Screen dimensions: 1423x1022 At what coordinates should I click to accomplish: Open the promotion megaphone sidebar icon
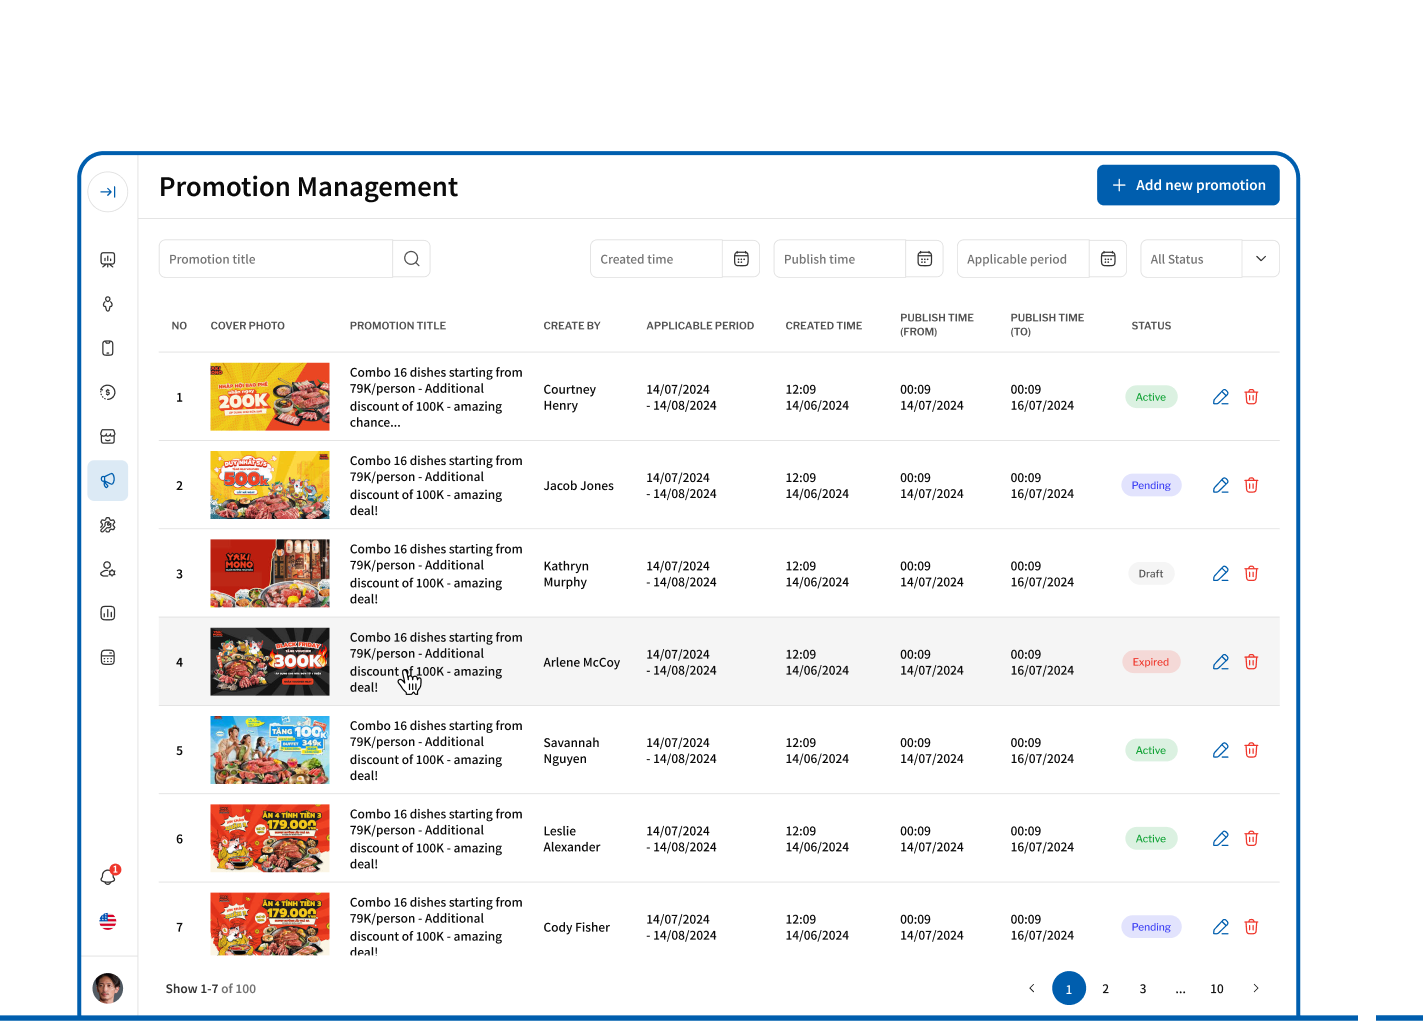tap(108, 481)
